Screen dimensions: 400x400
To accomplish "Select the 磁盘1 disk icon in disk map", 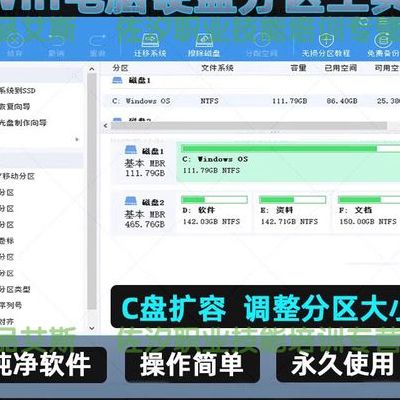I will (x=131, y=150).
